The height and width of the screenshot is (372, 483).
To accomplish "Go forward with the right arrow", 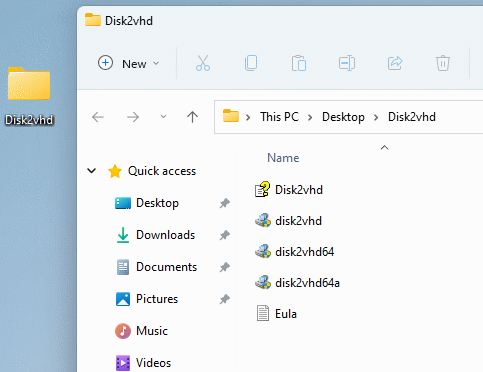I will pos(133,117).
